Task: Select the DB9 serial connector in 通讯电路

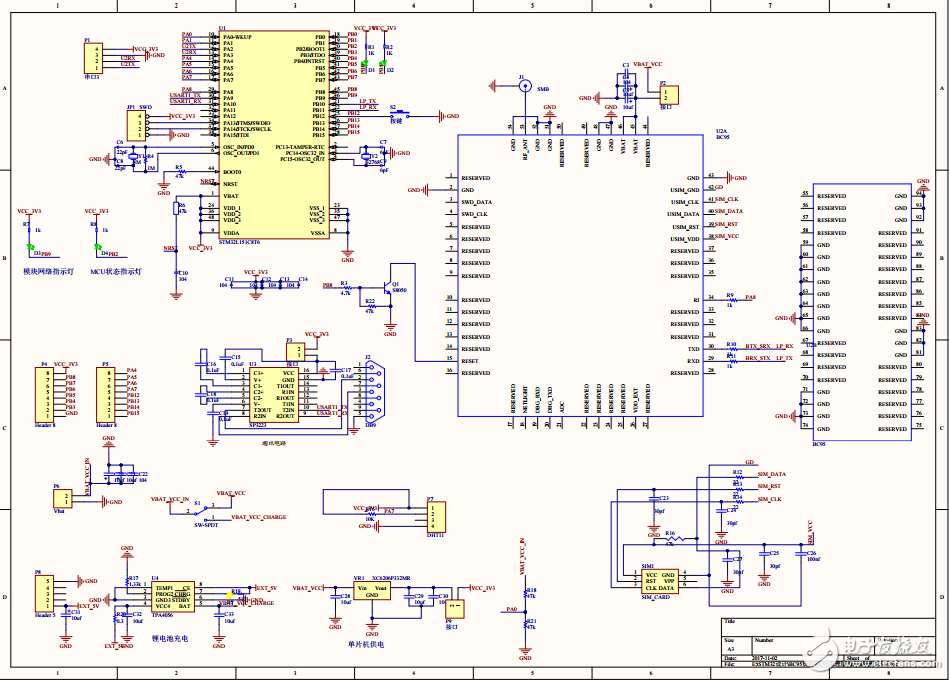Action: point(375,390)
